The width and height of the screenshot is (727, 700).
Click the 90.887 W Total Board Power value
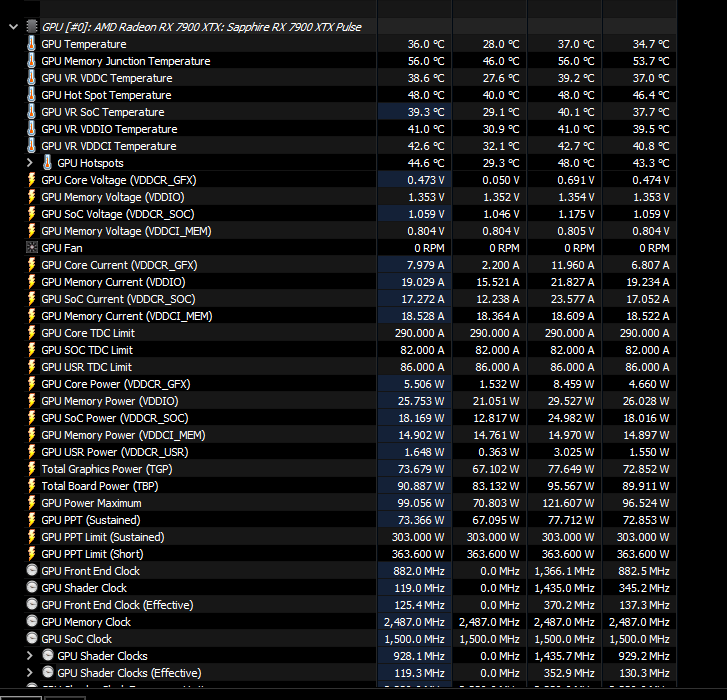pos(421,486)
